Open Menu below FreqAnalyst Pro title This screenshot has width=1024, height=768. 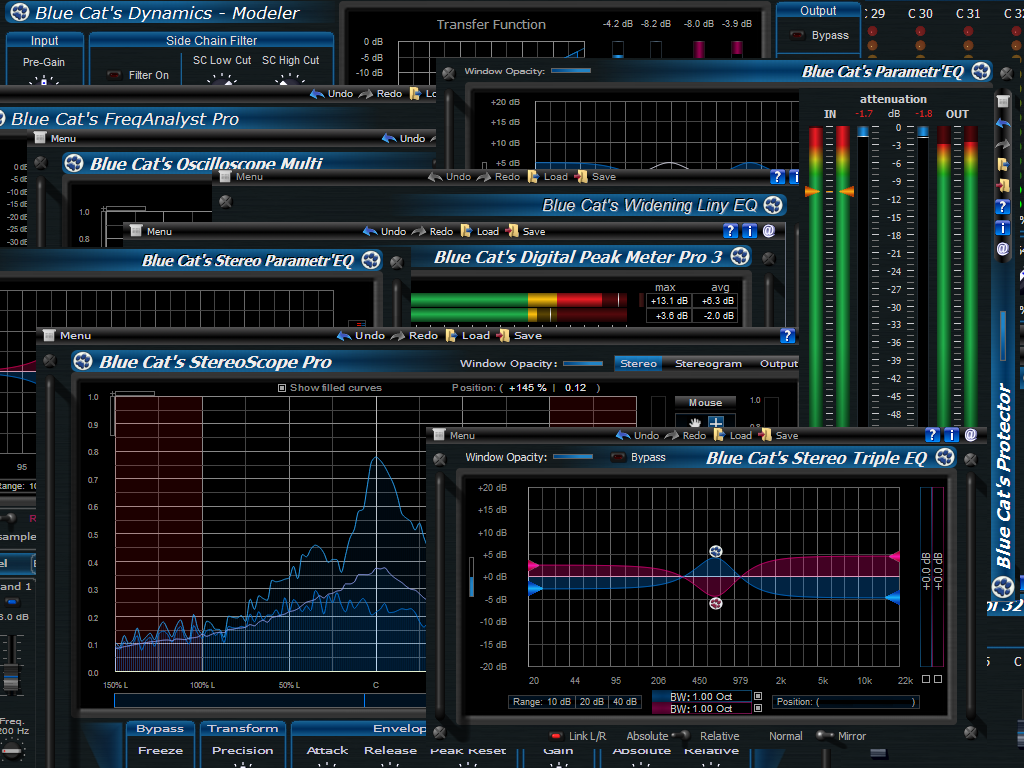pyautogui.click(x=56, y=138)
